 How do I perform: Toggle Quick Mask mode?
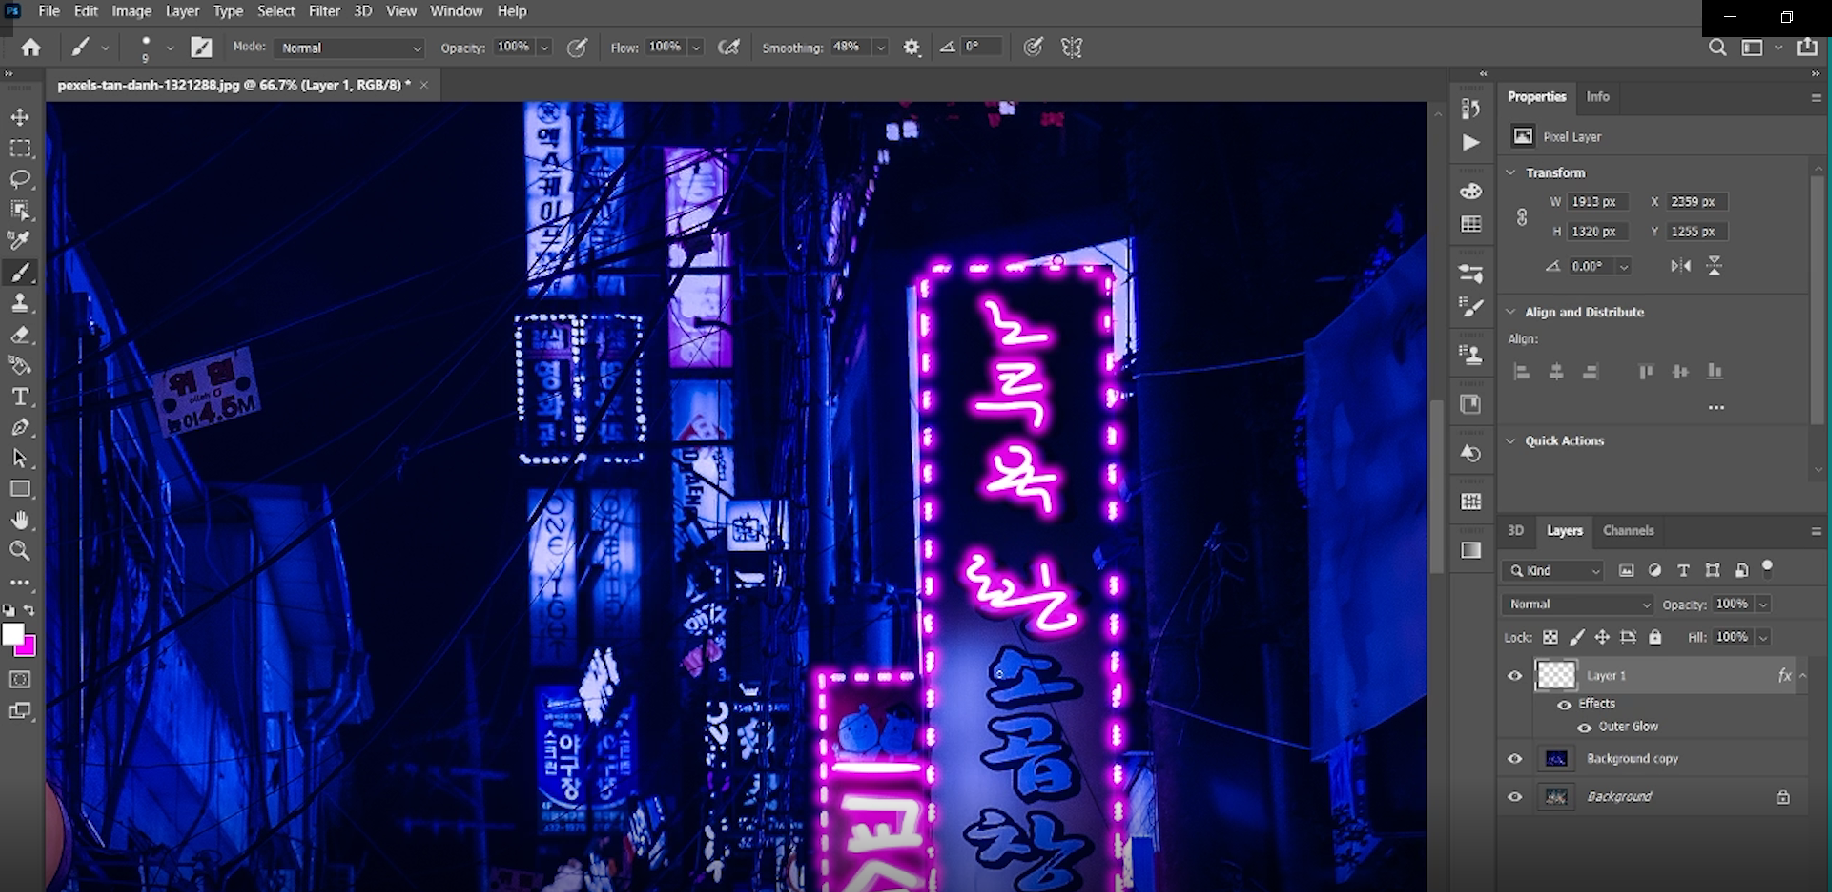pos(20,680)
